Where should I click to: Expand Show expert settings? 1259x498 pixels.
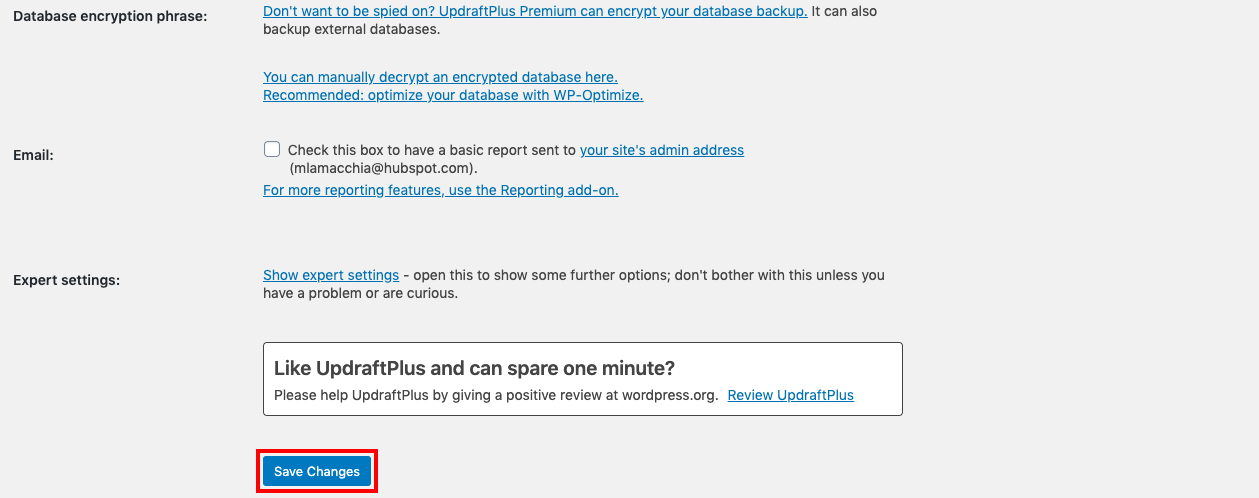(330, 275)
